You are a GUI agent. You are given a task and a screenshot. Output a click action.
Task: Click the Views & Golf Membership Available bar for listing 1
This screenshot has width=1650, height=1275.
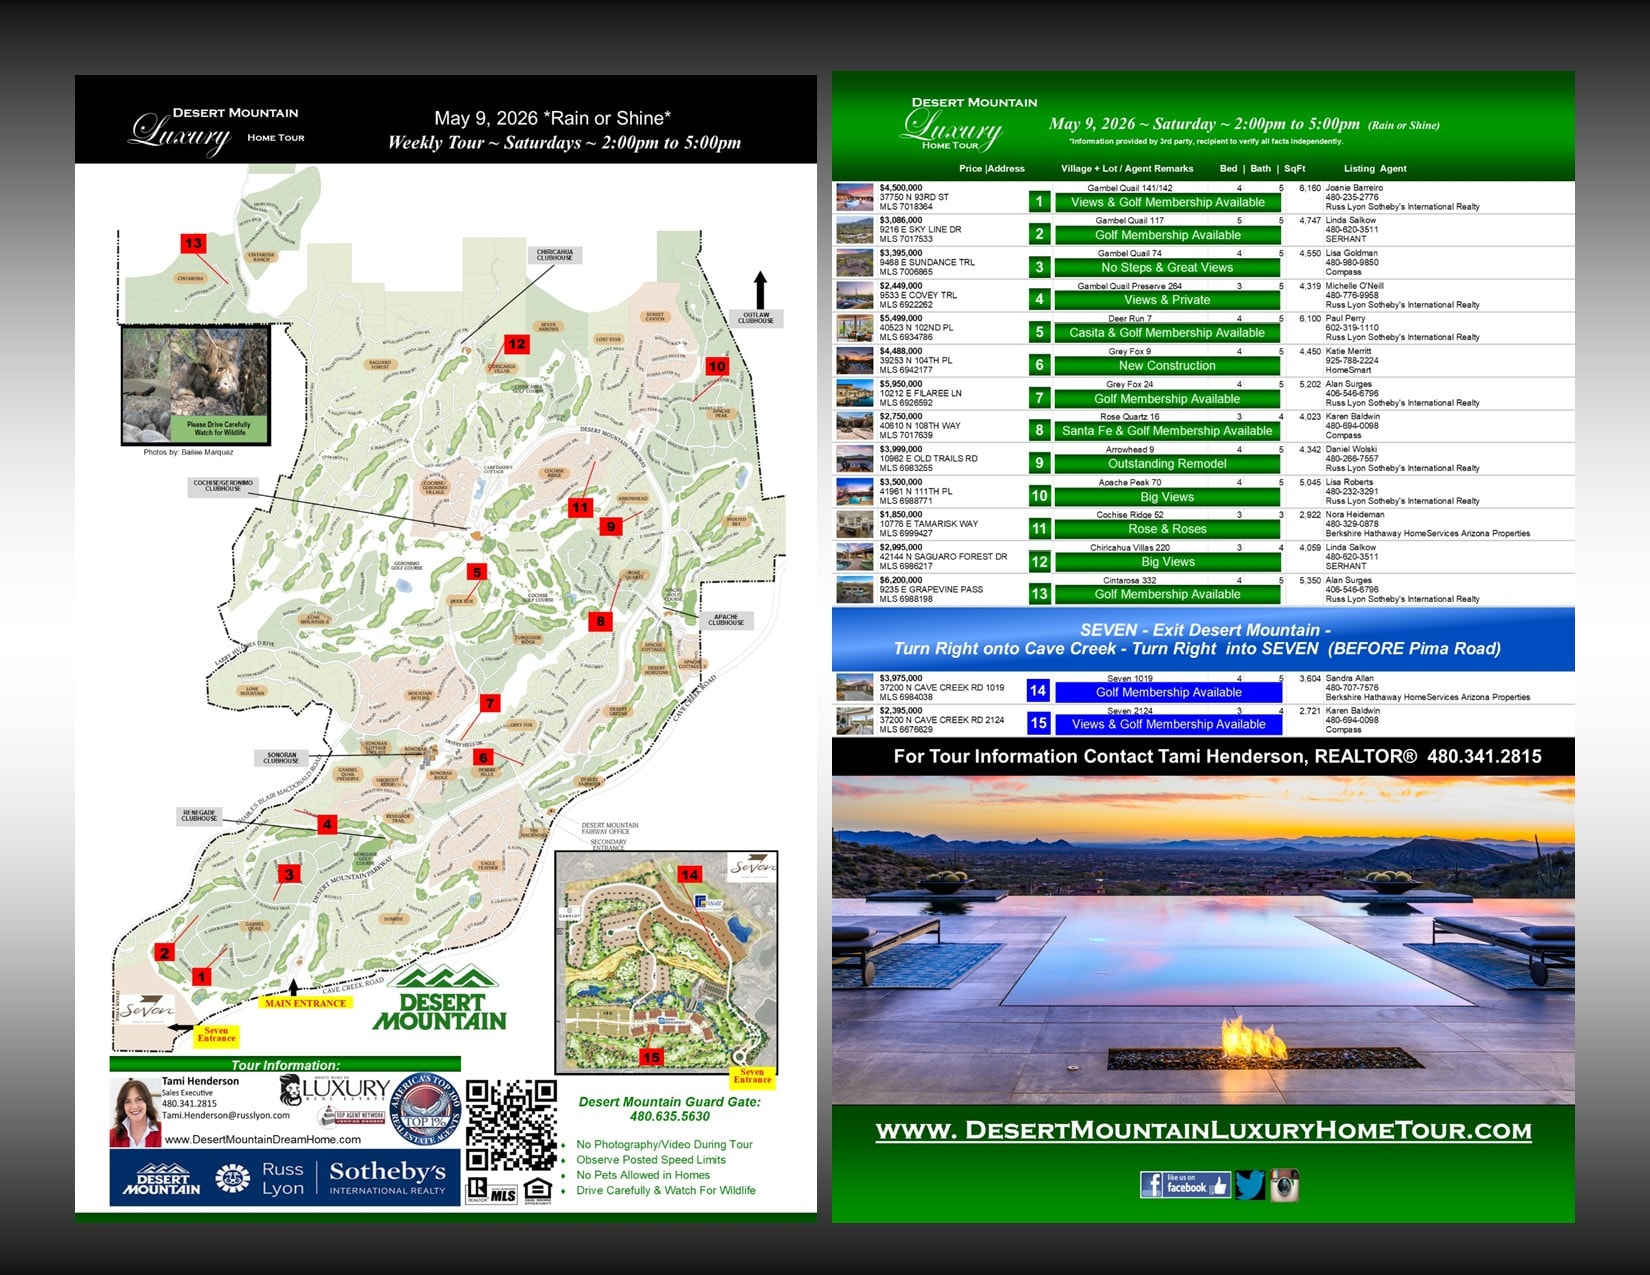(1167, 202)
